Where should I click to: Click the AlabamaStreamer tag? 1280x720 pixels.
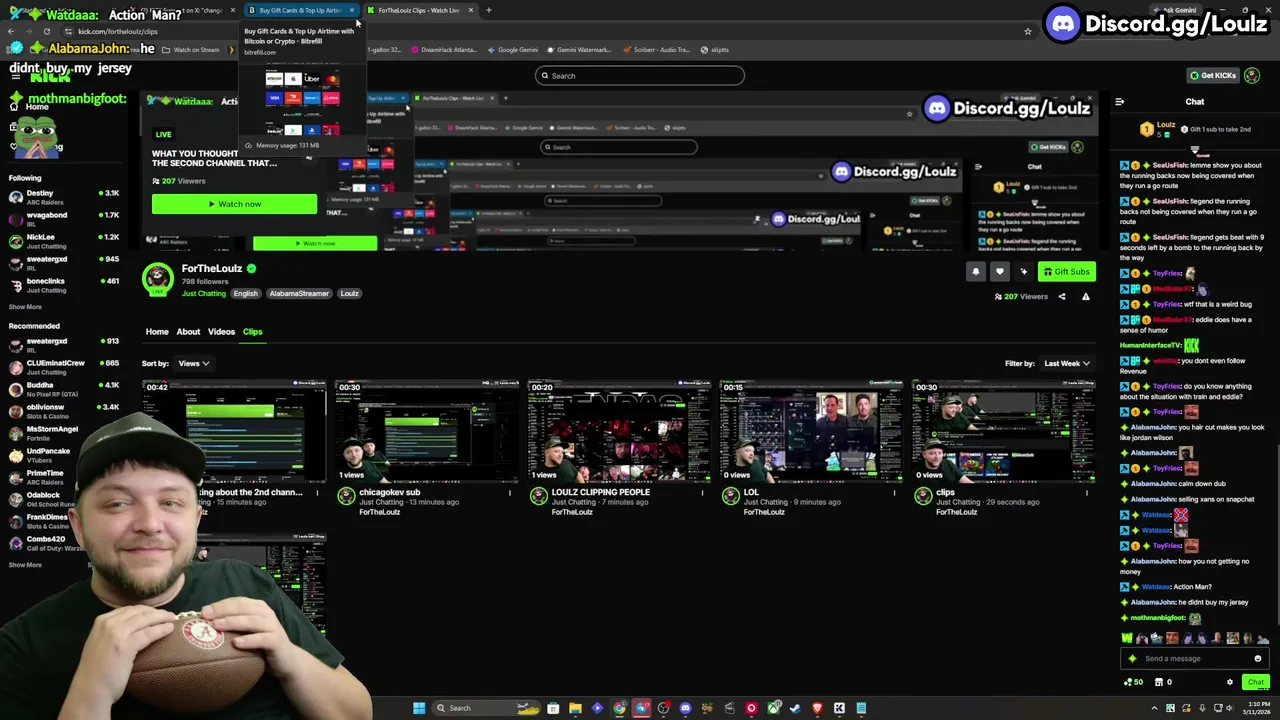(299, 293)
